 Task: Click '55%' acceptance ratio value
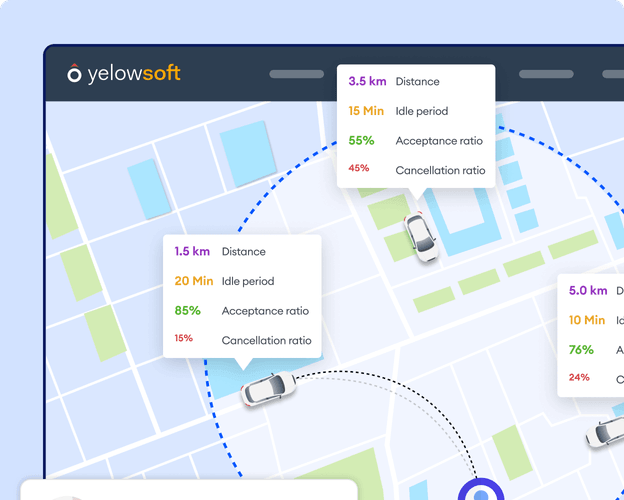pos(361,141)
